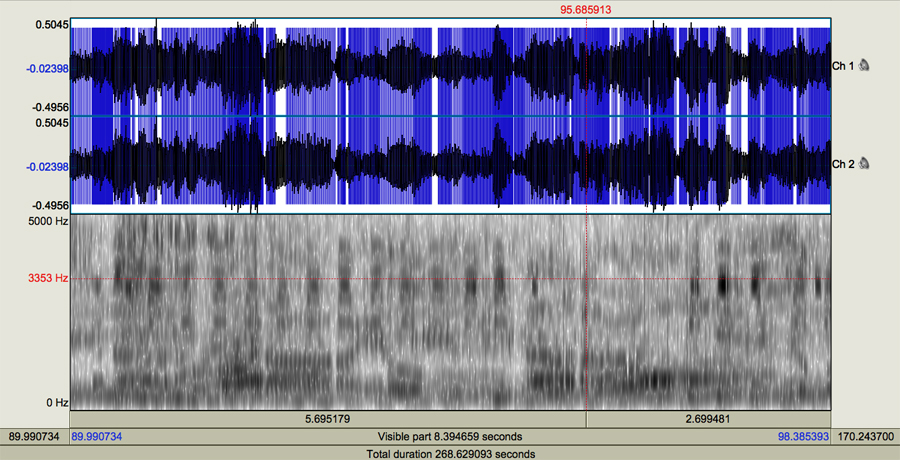
Task: Click the blue window start time 89.990734
Action: click(x=98, y=437)
